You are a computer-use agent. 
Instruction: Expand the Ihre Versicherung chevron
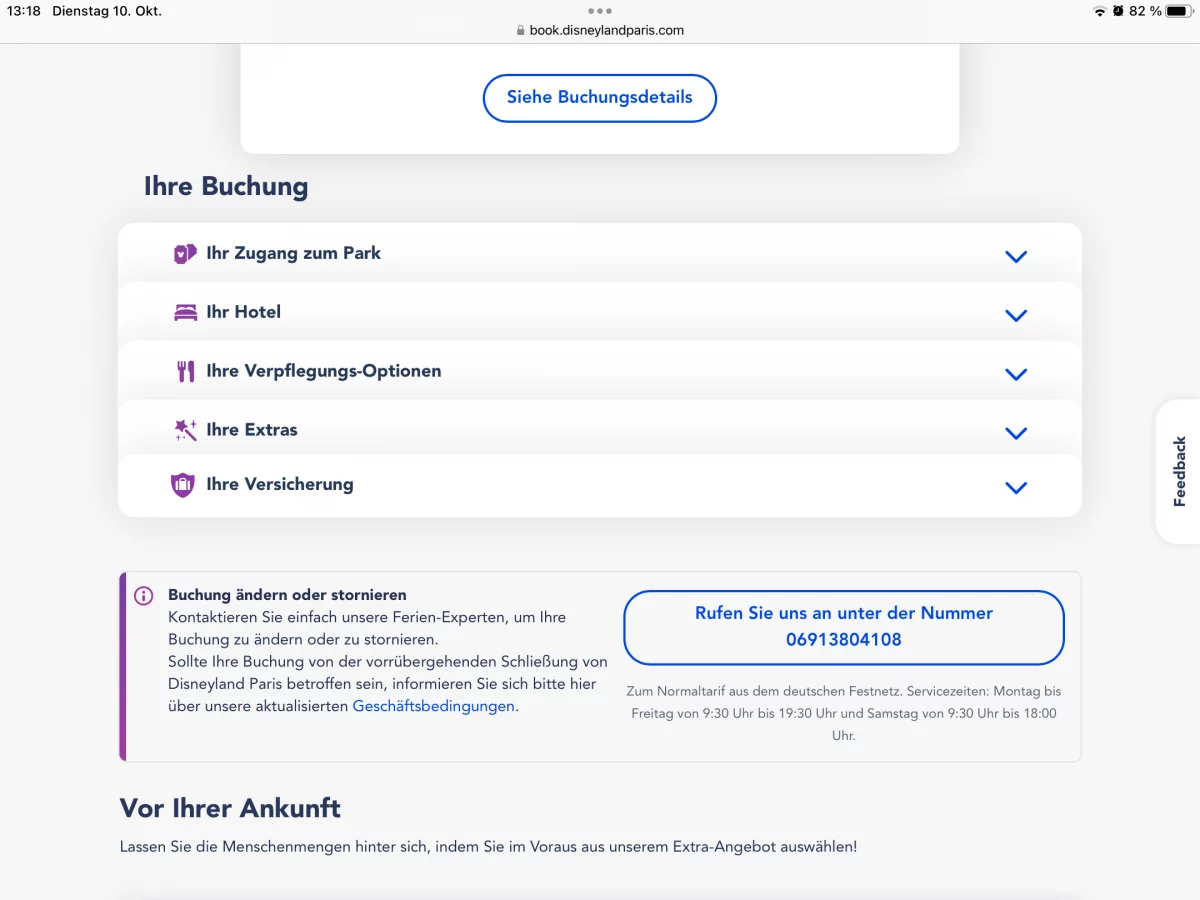click(1016, 488)
